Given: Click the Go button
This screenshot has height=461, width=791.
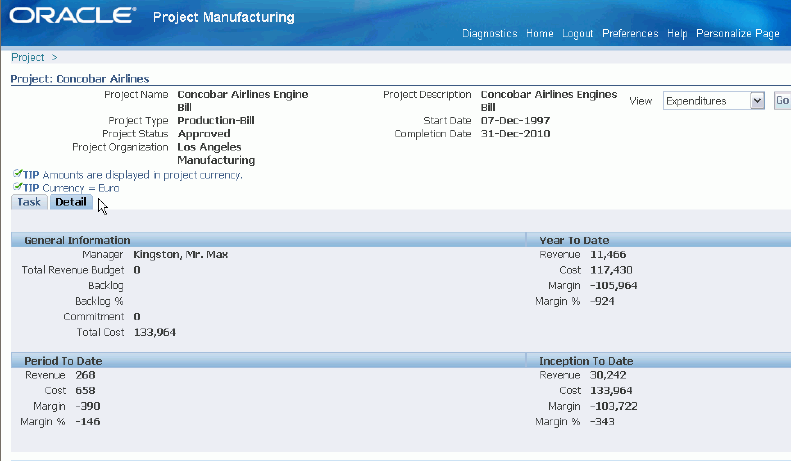Looking at the screenshot, I should click(782, 101).
